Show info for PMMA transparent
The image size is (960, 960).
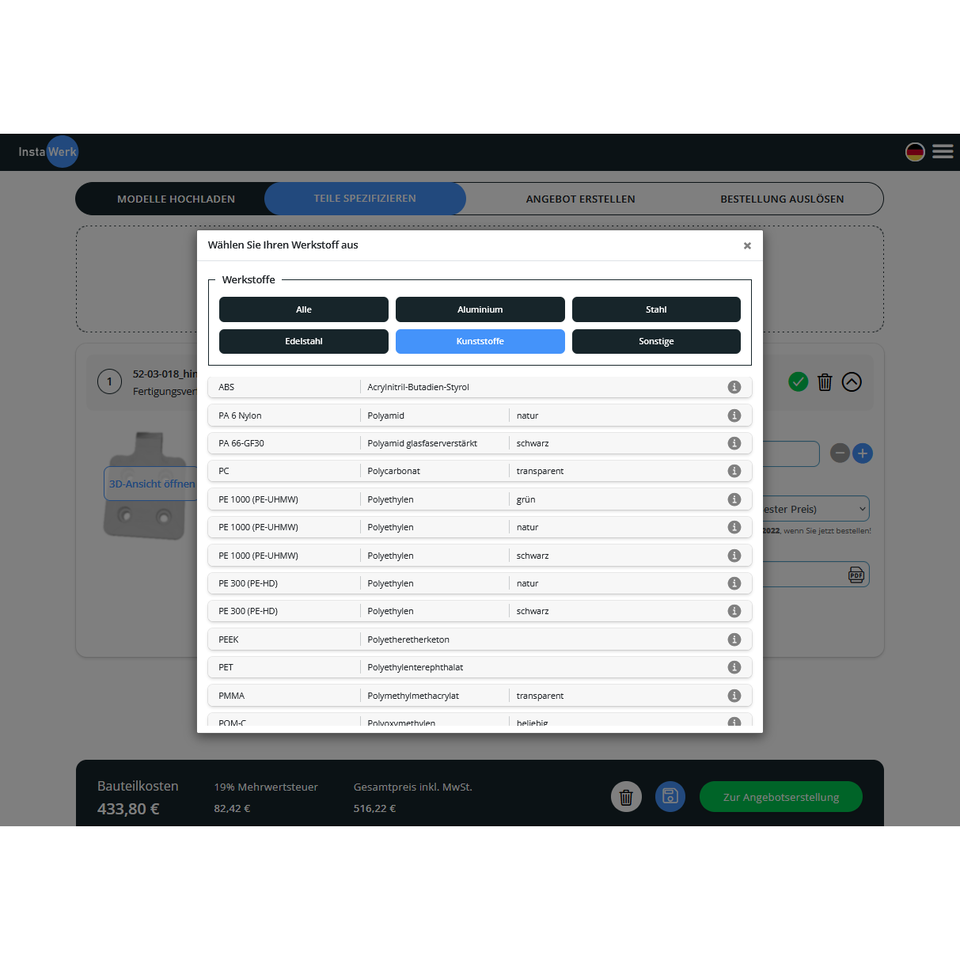734,696
